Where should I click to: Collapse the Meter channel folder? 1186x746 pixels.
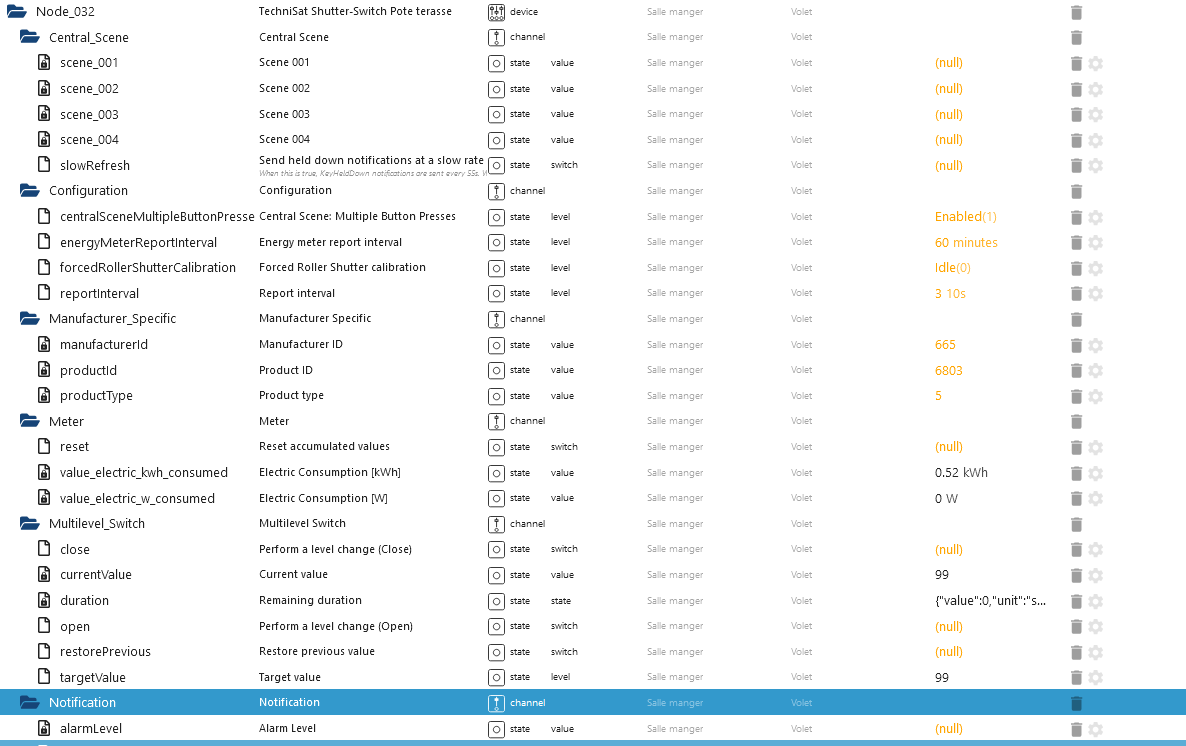(x=30, y=421)
